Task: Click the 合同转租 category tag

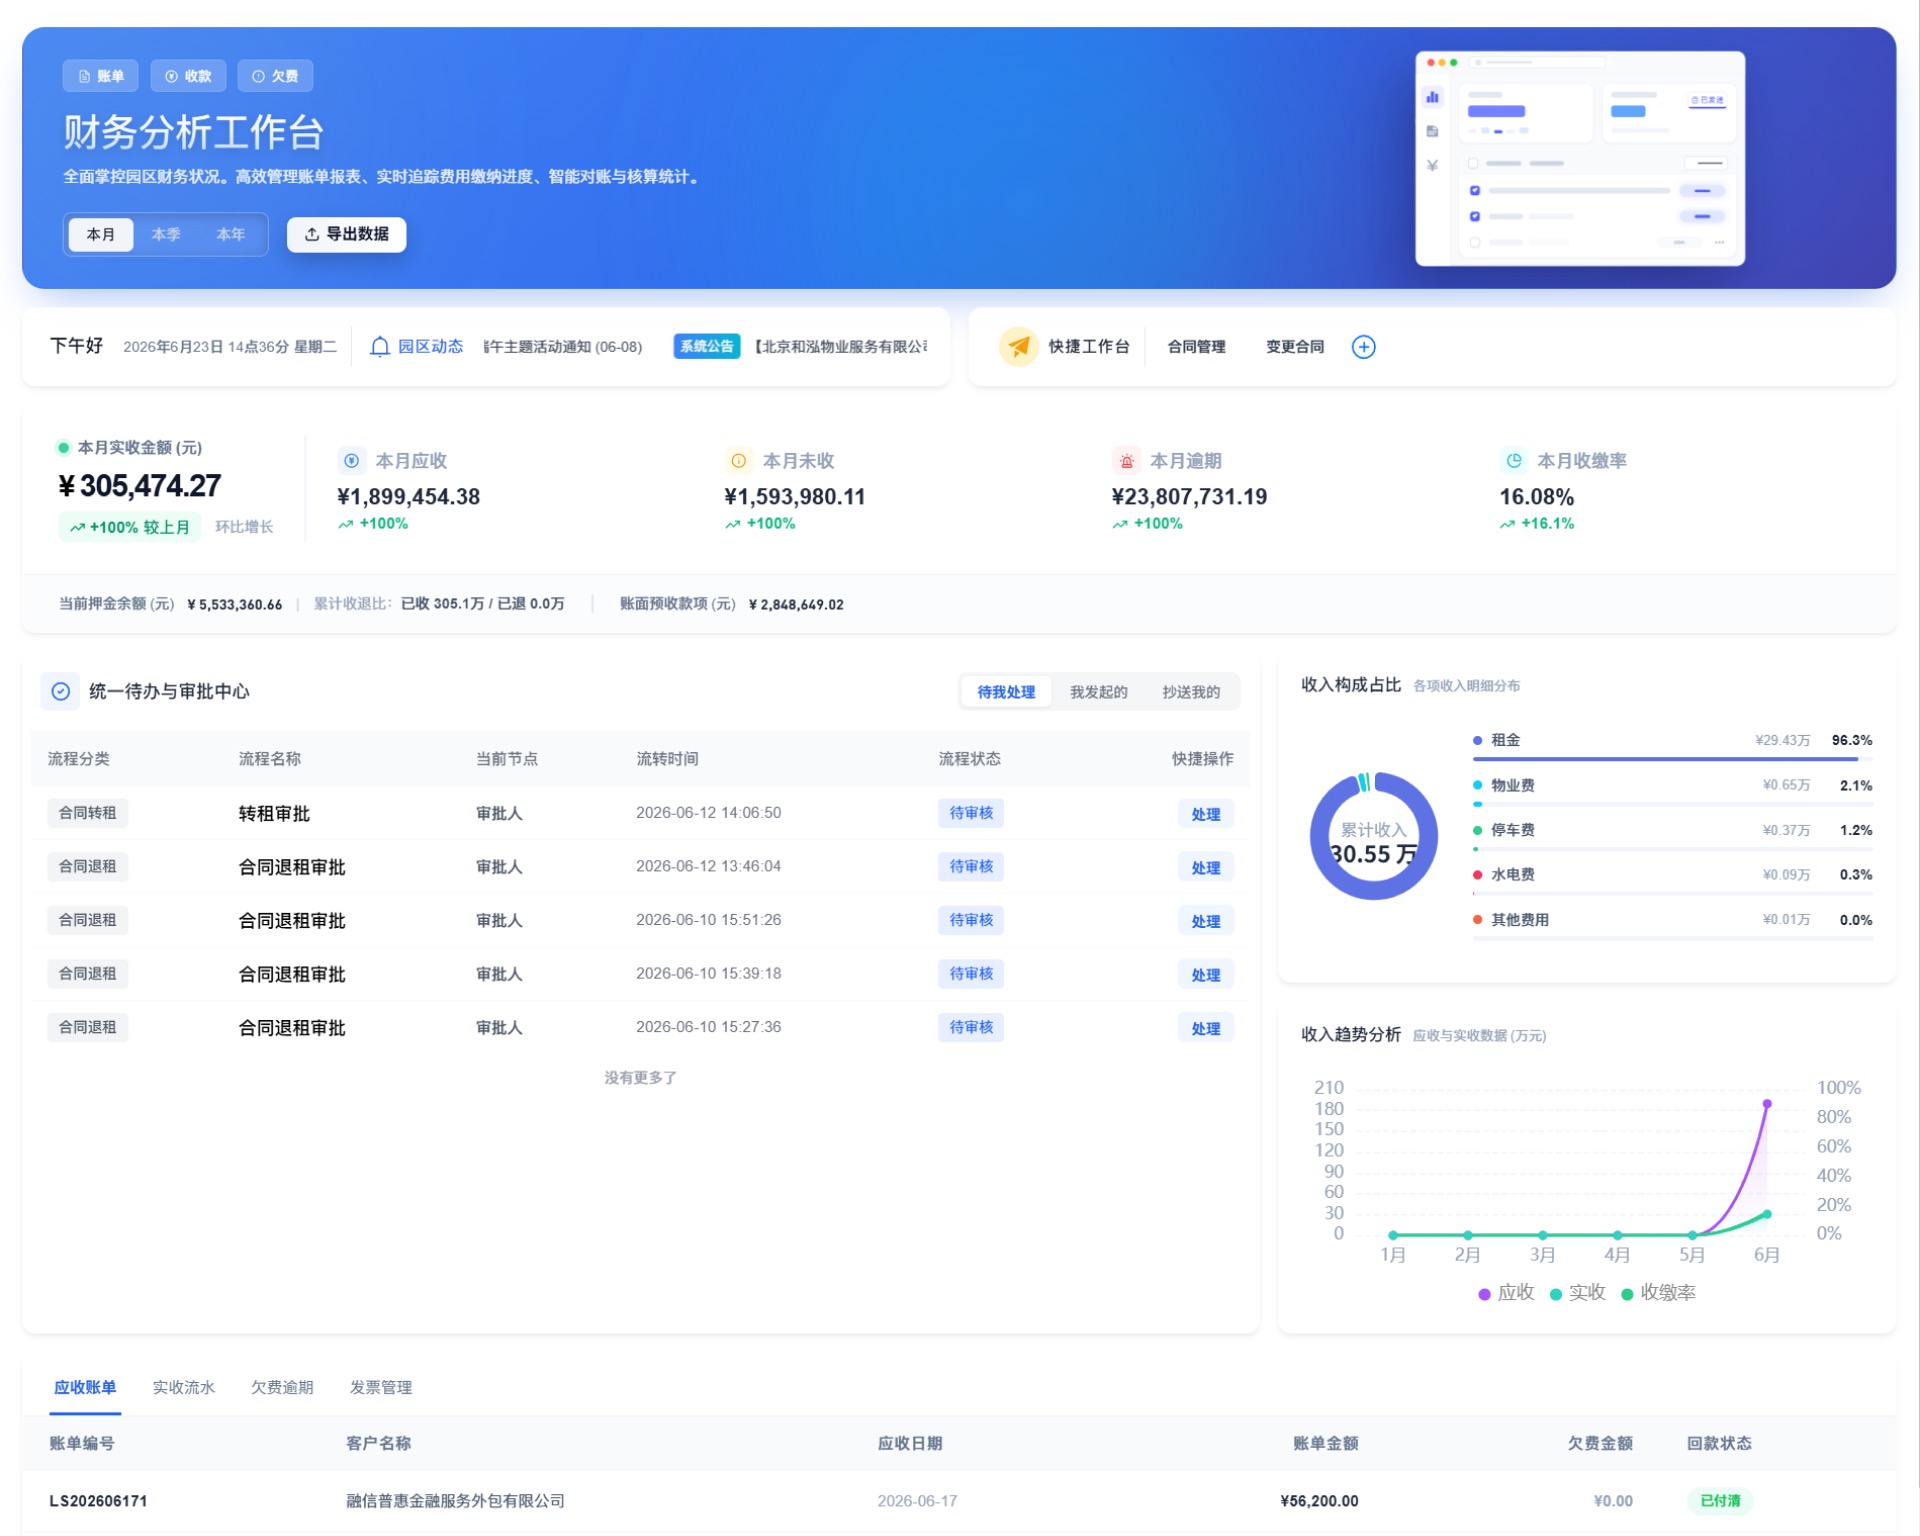Action: tap(87, 813)
